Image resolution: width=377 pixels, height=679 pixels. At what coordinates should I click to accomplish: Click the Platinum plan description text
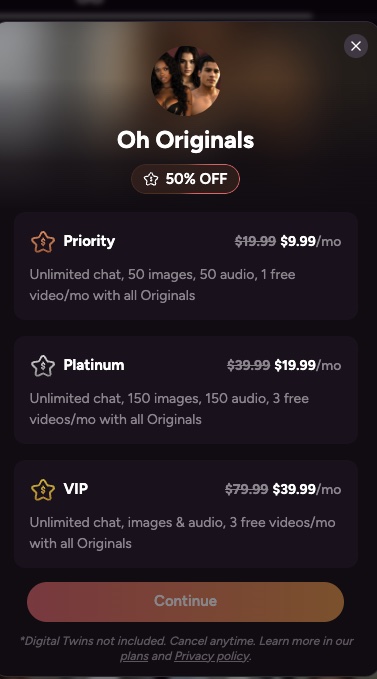tap(169, 409)
